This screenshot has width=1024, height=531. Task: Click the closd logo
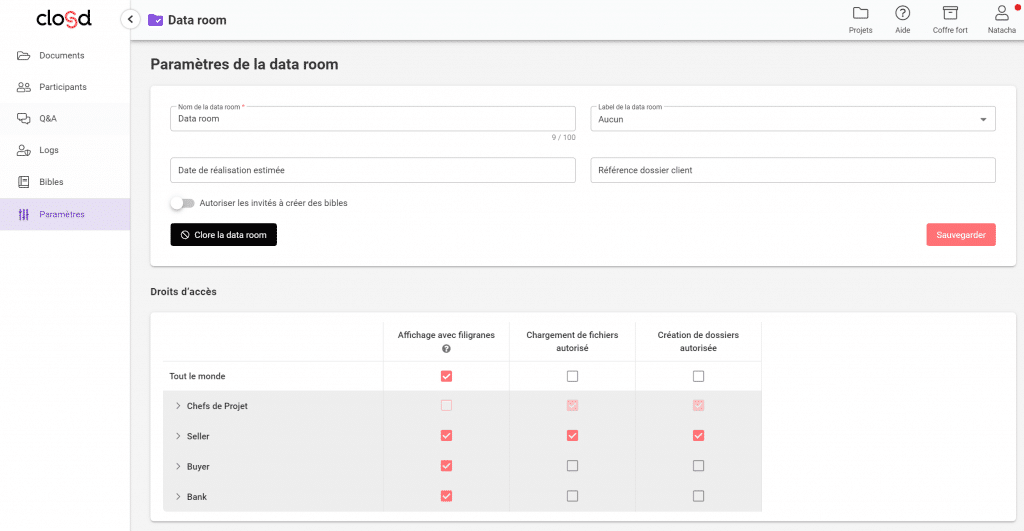(x=64, y=18)
